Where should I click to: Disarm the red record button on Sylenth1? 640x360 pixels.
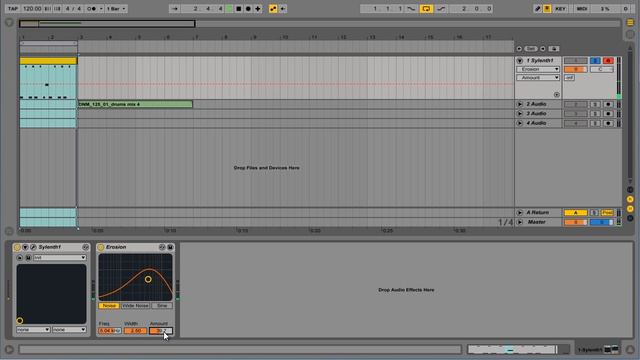[608, 61]
